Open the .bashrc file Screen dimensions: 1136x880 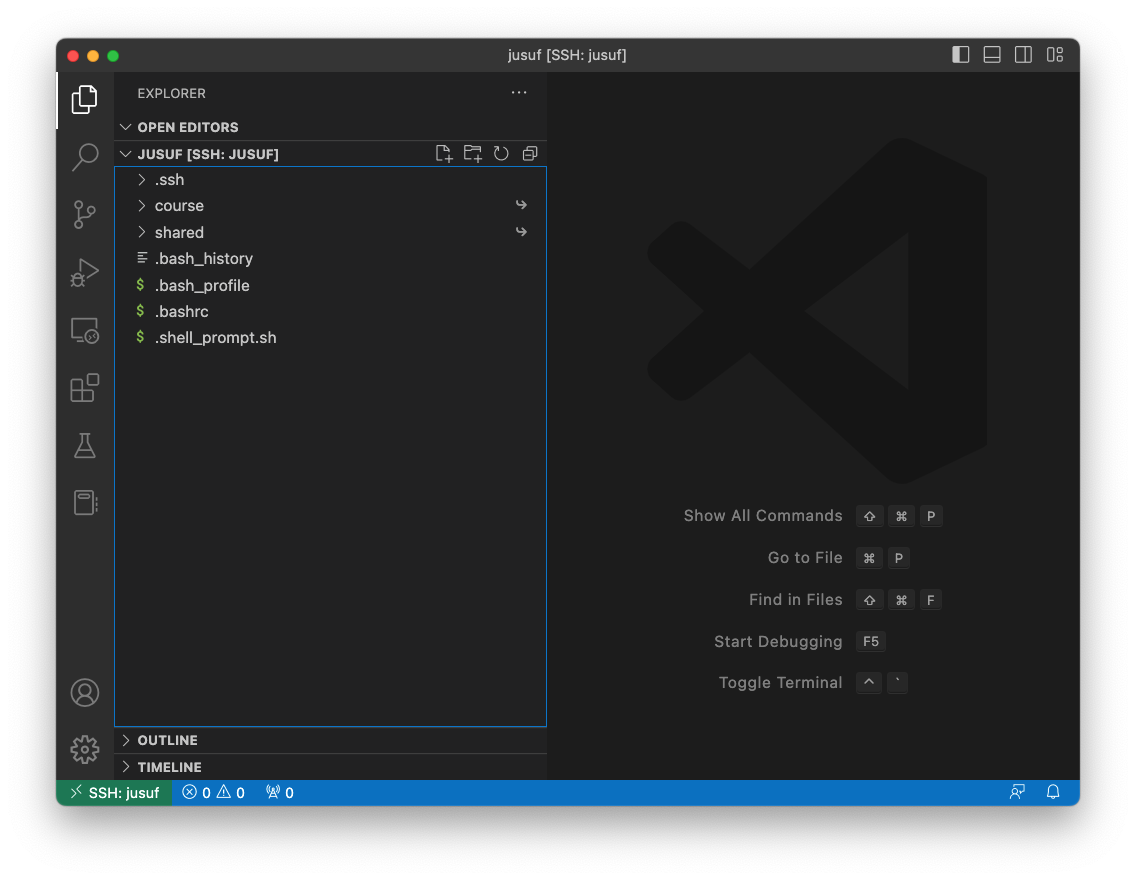[x=181, y=311]
